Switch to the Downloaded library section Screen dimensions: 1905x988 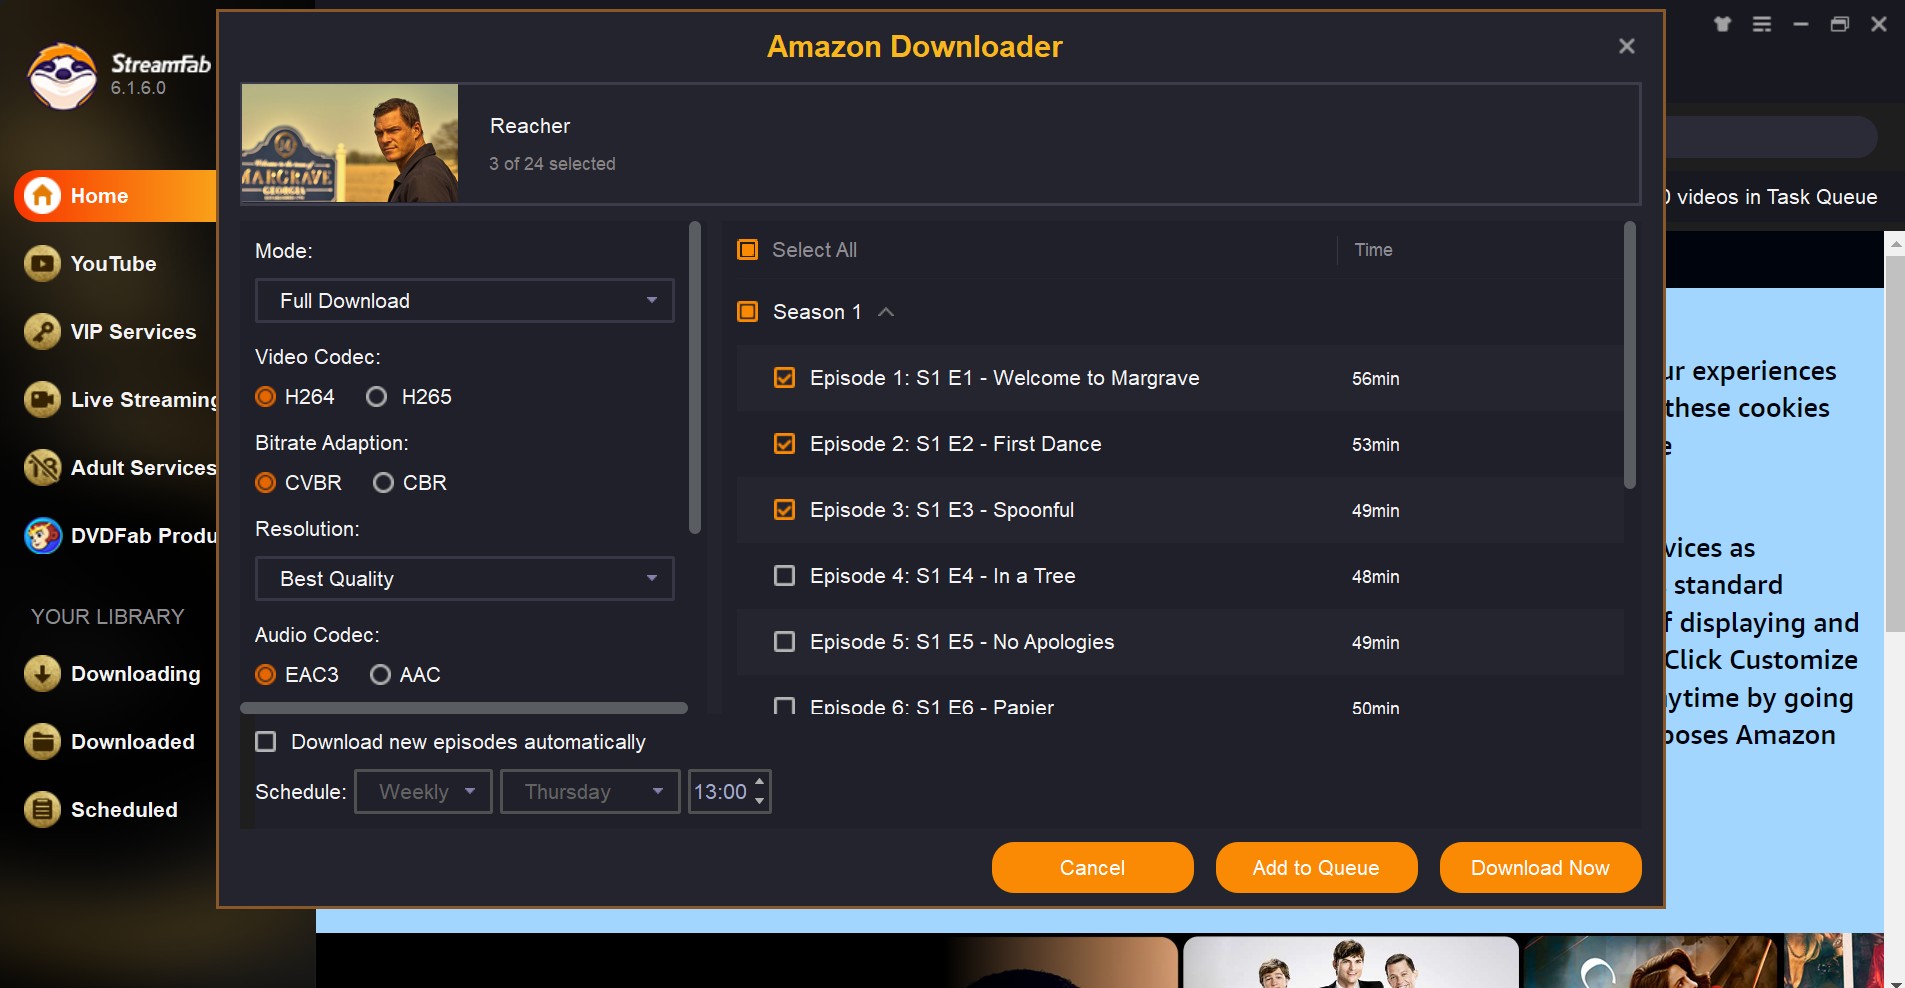[40, 741]
